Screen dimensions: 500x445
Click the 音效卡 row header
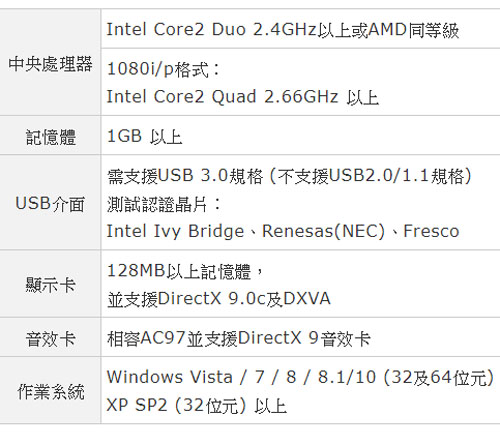pyautogui.click(x=51, y=339)
